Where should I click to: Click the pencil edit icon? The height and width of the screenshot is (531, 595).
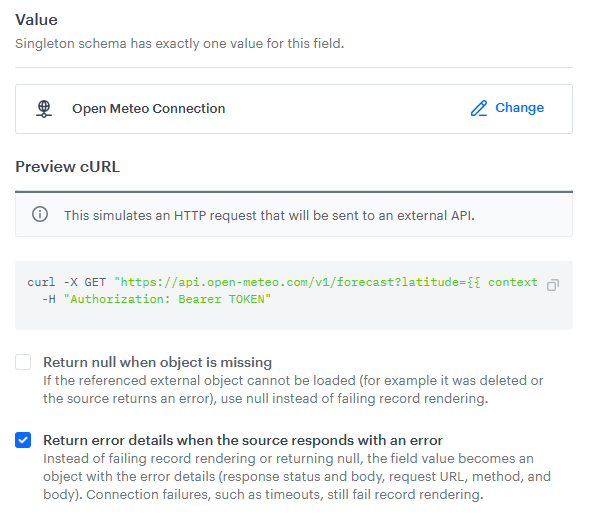pos(479,109)
